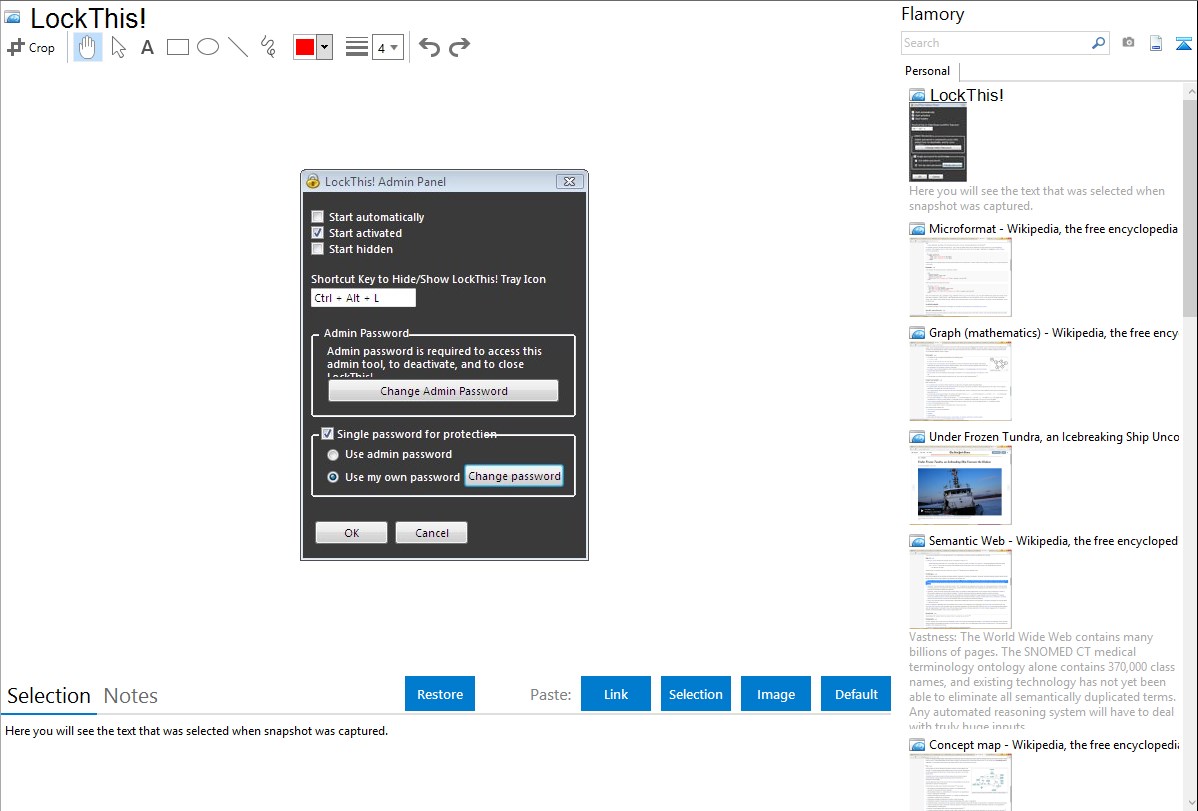Open the color picker dropdown arrow
The image size is (1198, 811).
pos(325,47)
